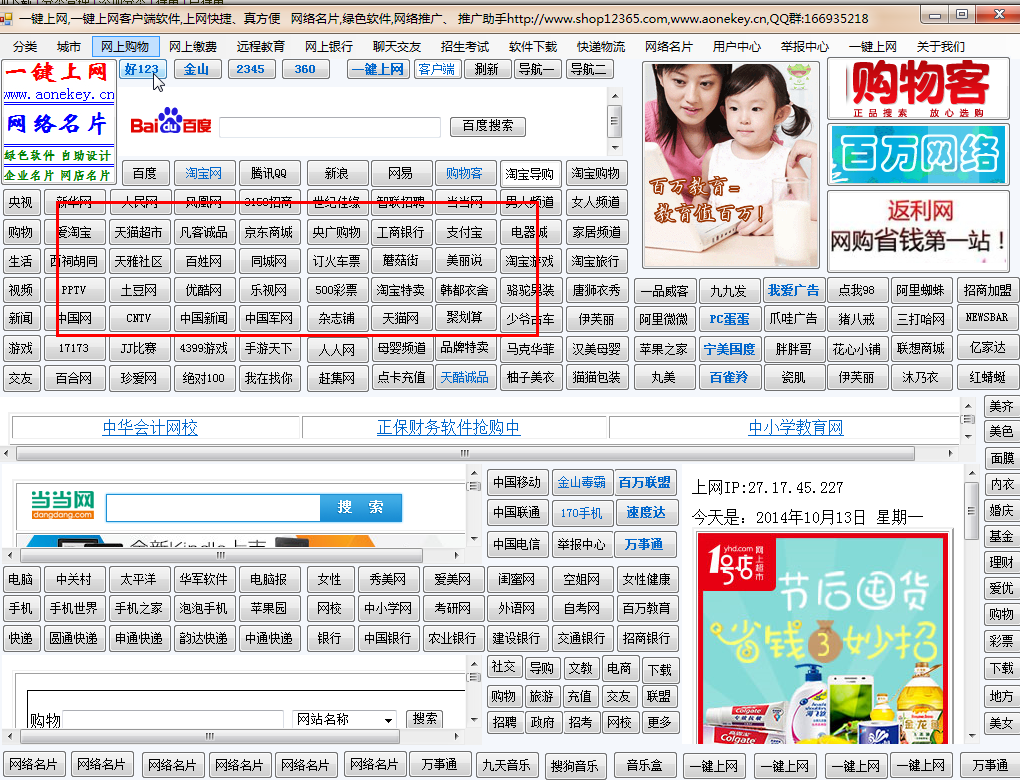Click the blue 搜索 button in 当当网 panel

coord(361,507)
